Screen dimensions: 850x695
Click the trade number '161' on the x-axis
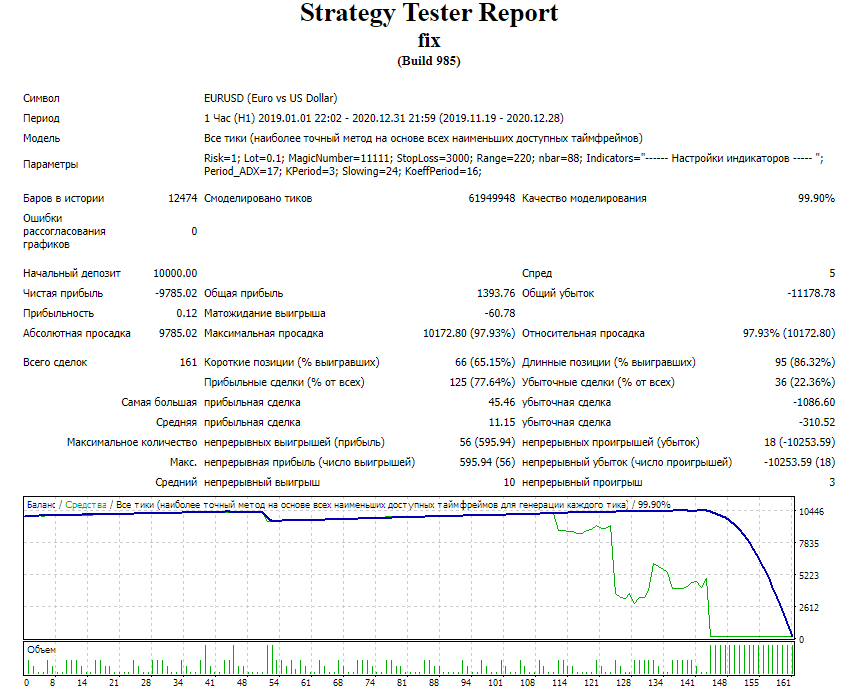783,683
